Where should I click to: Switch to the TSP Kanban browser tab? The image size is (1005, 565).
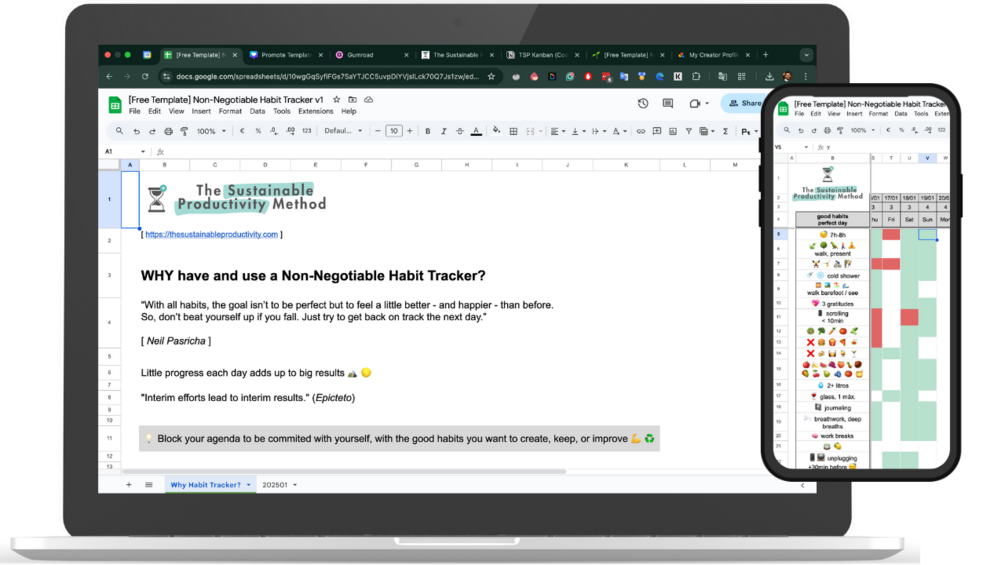[x=543, y=55]
